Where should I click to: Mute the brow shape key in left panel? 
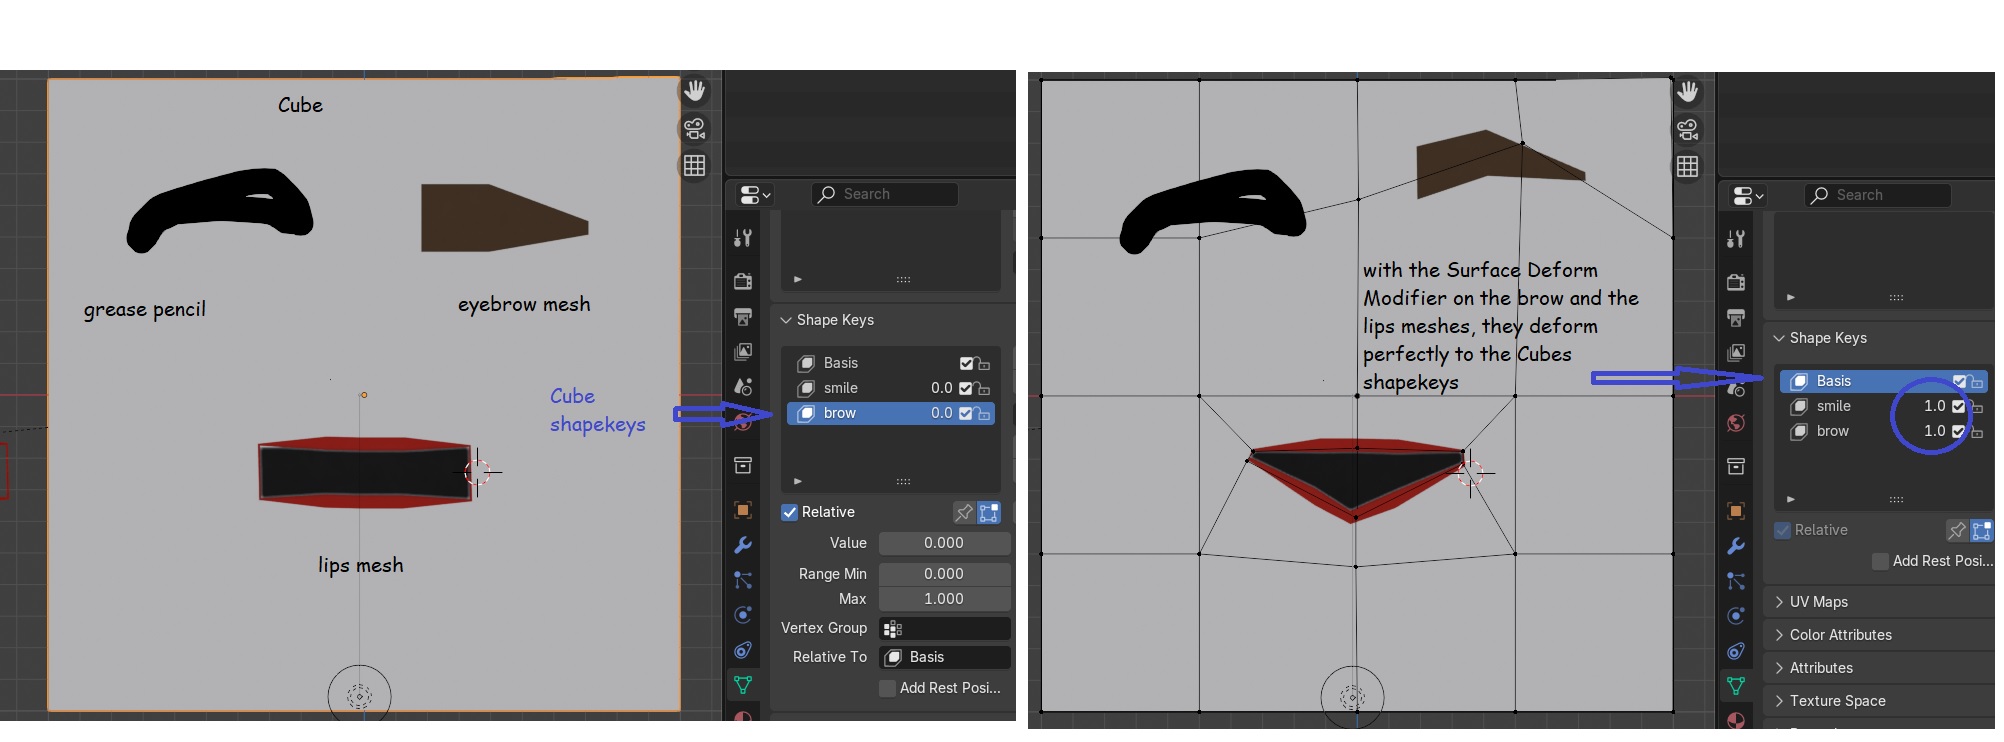(x=966, y=413)
